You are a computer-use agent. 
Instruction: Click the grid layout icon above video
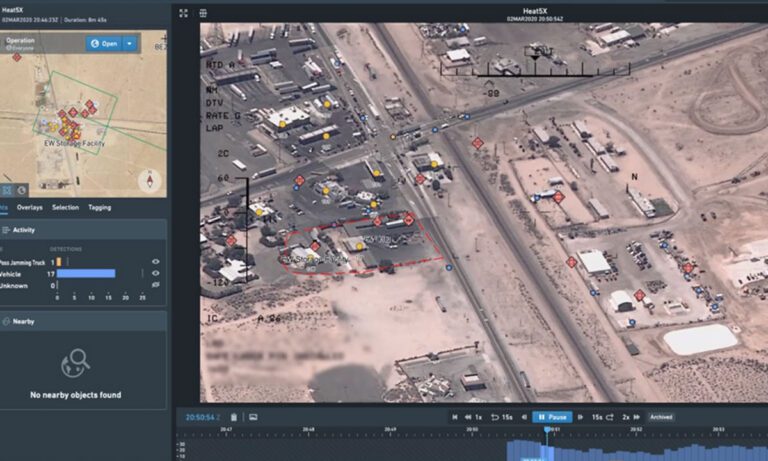coord(203,13)
